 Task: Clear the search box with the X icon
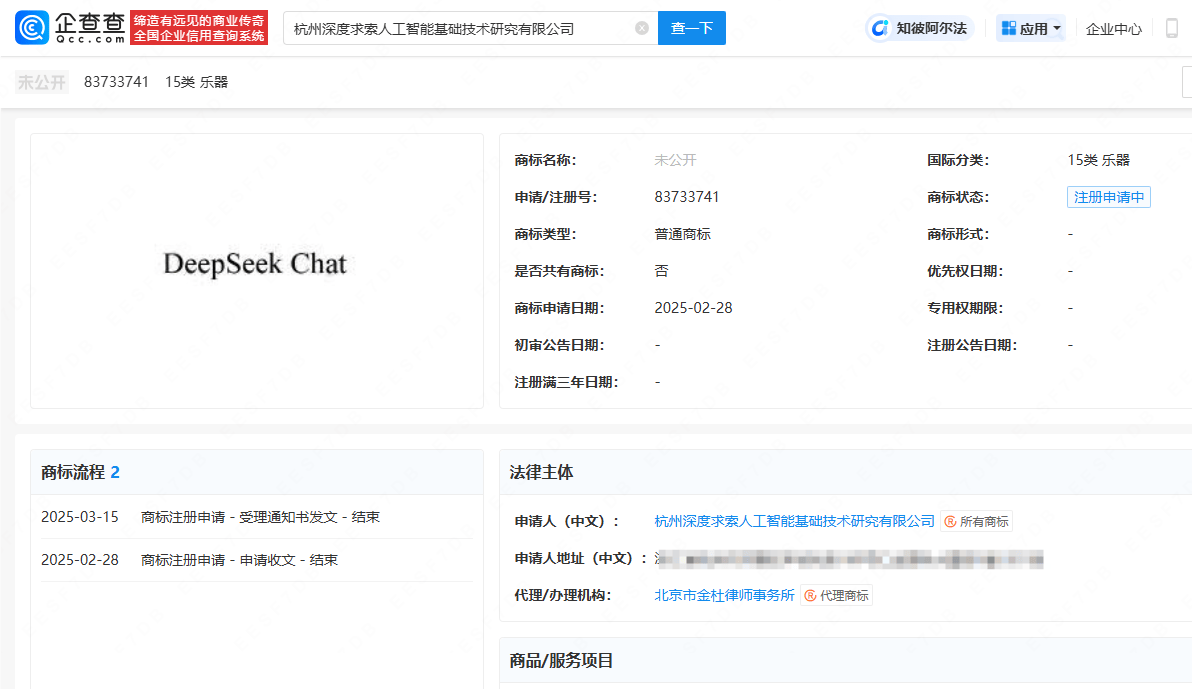point(642,28)
